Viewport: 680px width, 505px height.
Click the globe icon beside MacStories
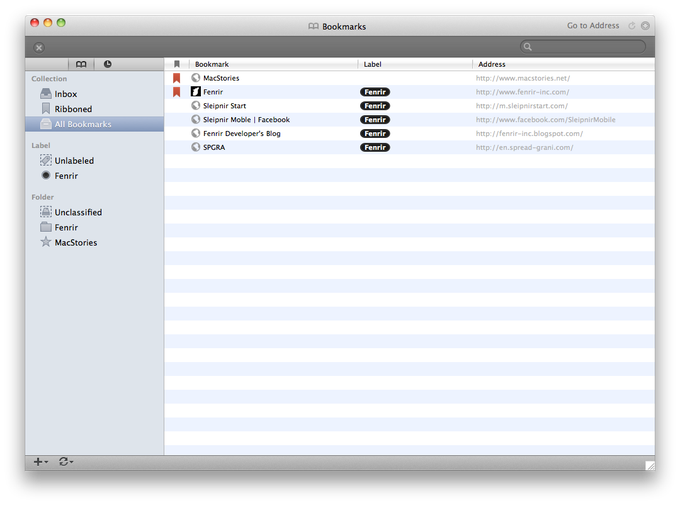[x=196, y=78]
